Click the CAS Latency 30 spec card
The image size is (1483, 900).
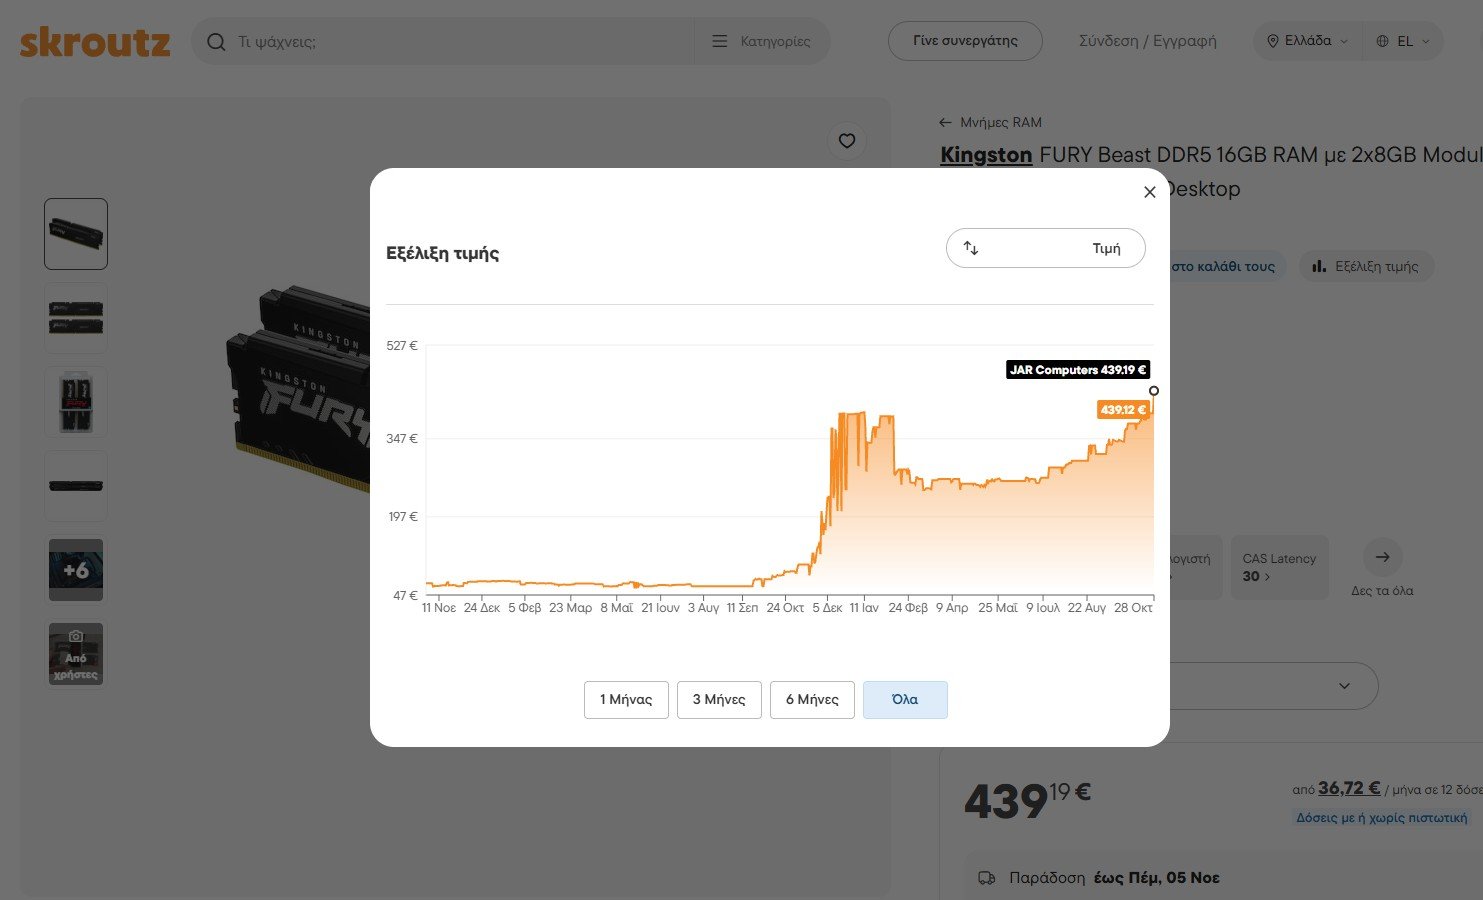[x=1279, y=567]
